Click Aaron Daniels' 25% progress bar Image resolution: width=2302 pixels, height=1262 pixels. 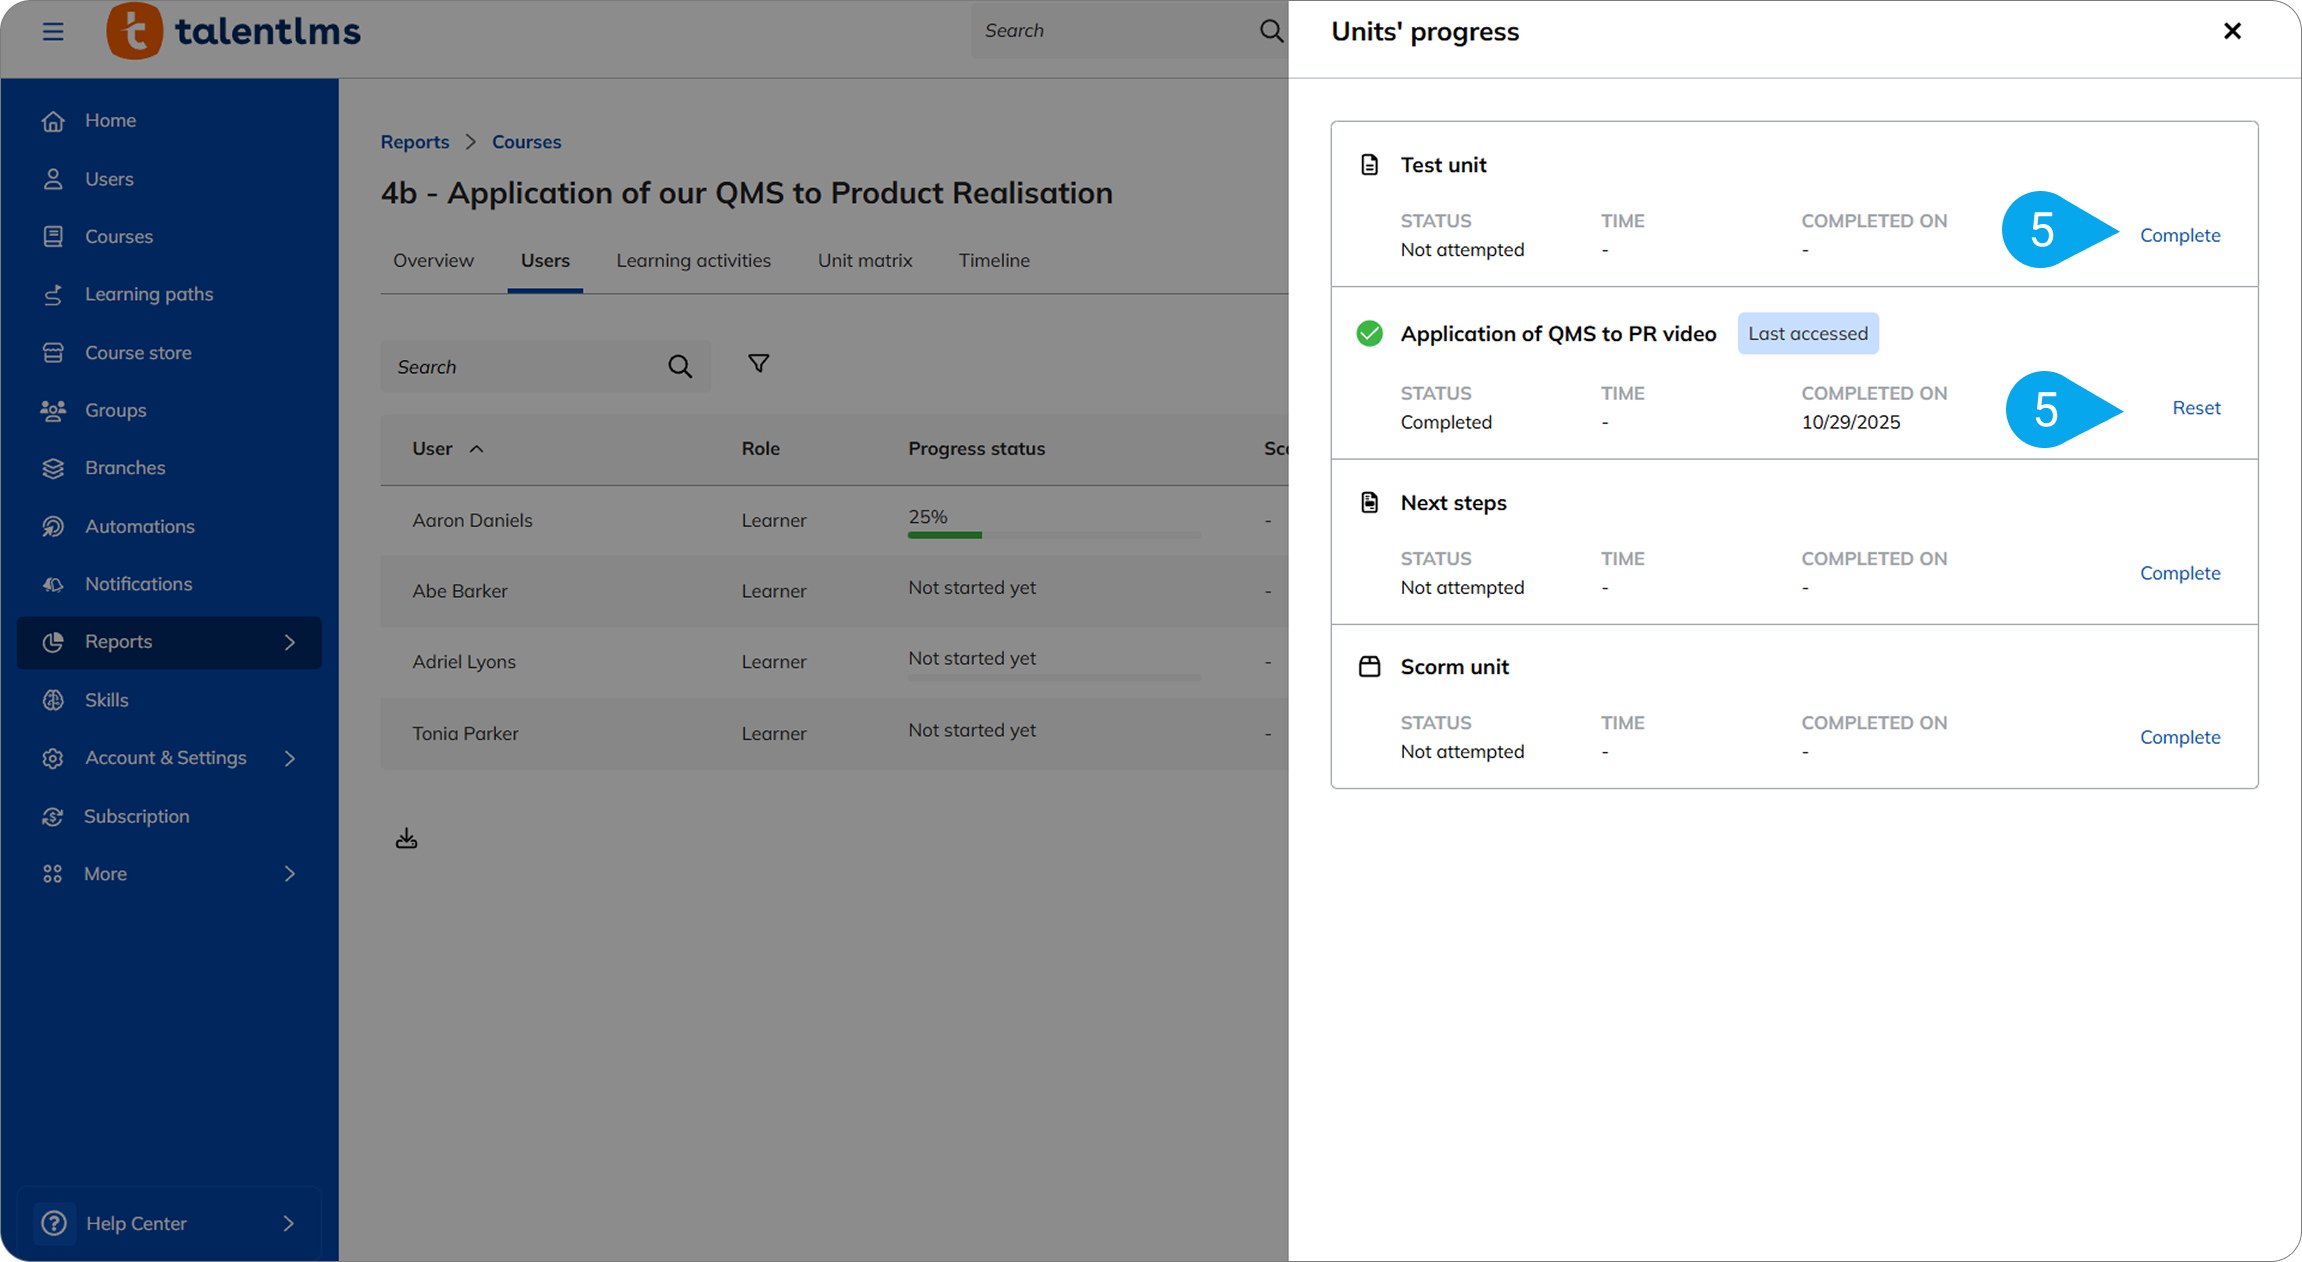[1052, 535]
